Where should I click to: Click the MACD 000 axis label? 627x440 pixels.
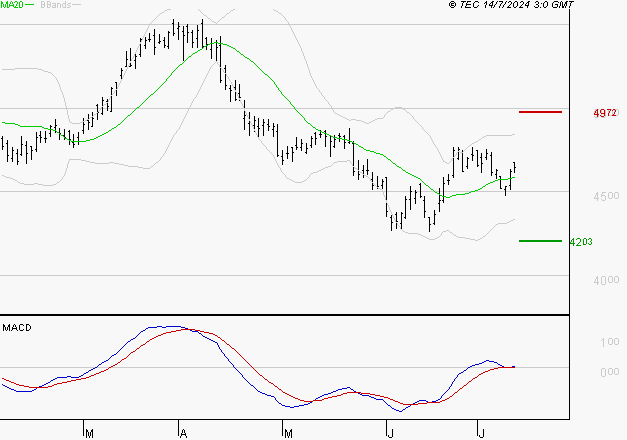click(609, 372)
